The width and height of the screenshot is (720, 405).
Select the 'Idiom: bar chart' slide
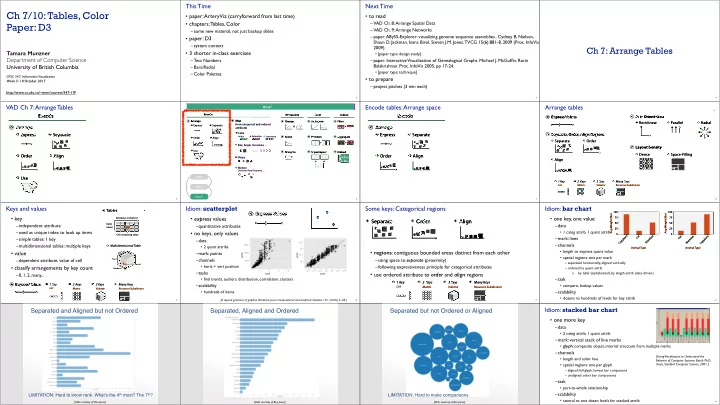(x=630, y=253)
